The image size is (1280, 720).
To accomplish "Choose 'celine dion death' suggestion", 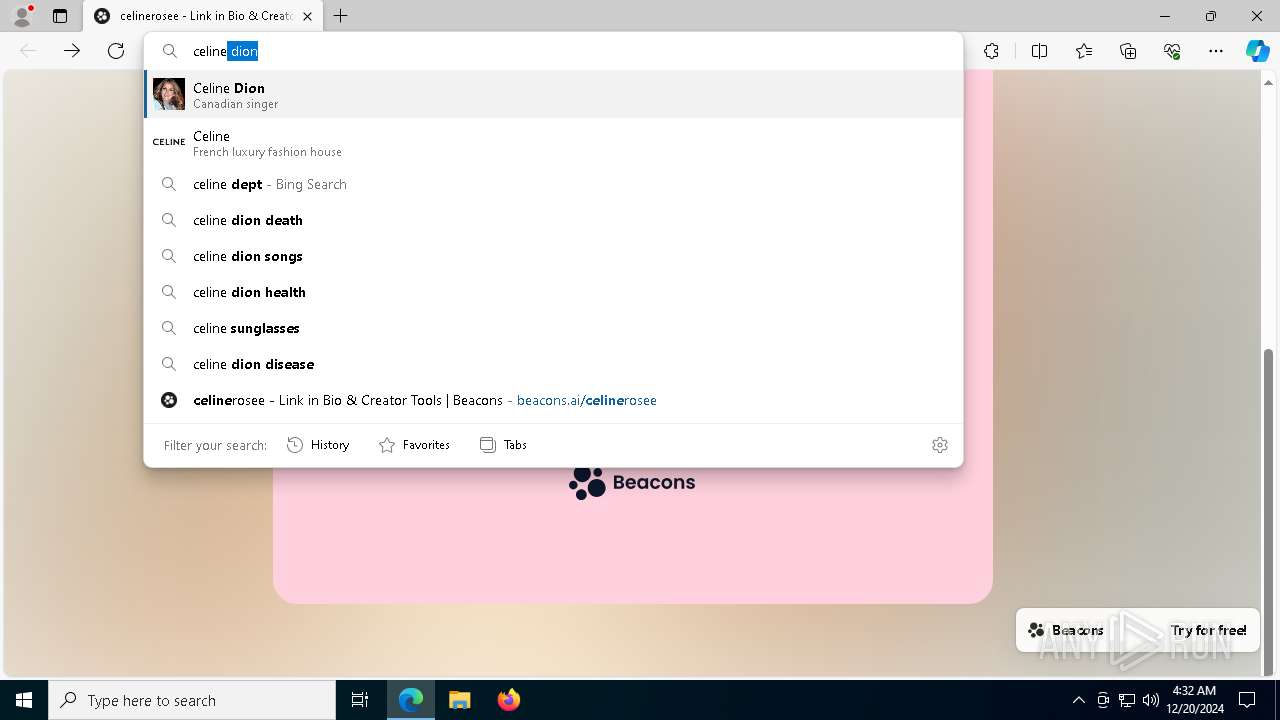I will point(553,220).
